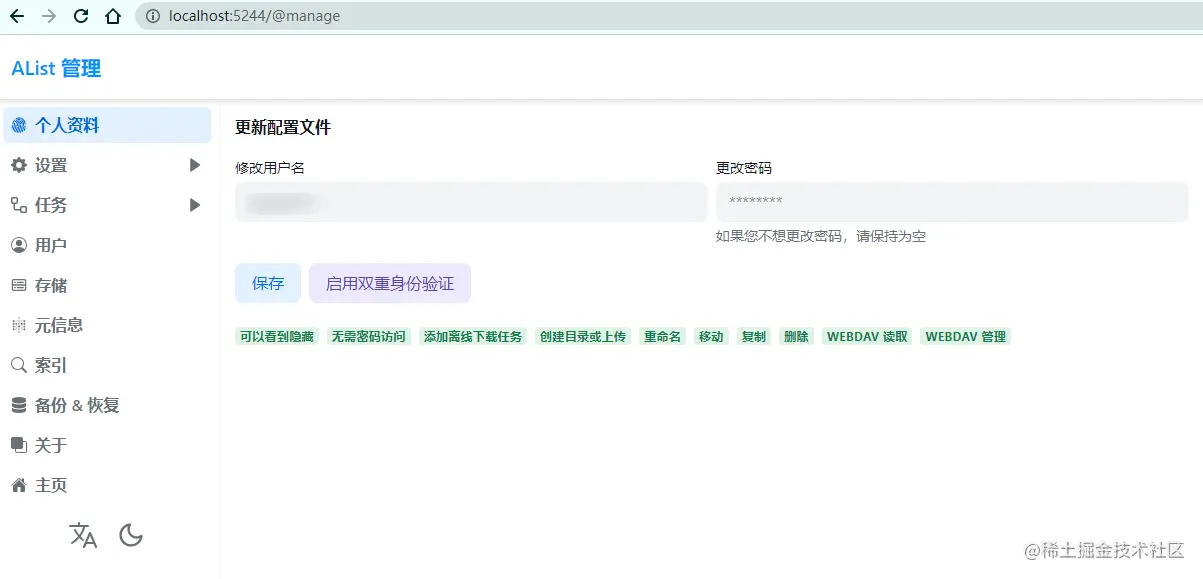Click the browser address bar URL
This screenshot has width=1203, height=579.
tap(255, 16)
